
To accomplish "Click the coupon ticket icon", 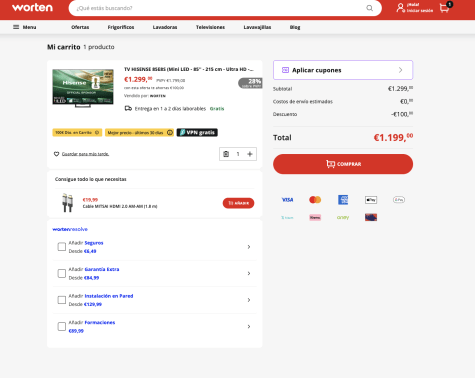I will tap(285, 70).
